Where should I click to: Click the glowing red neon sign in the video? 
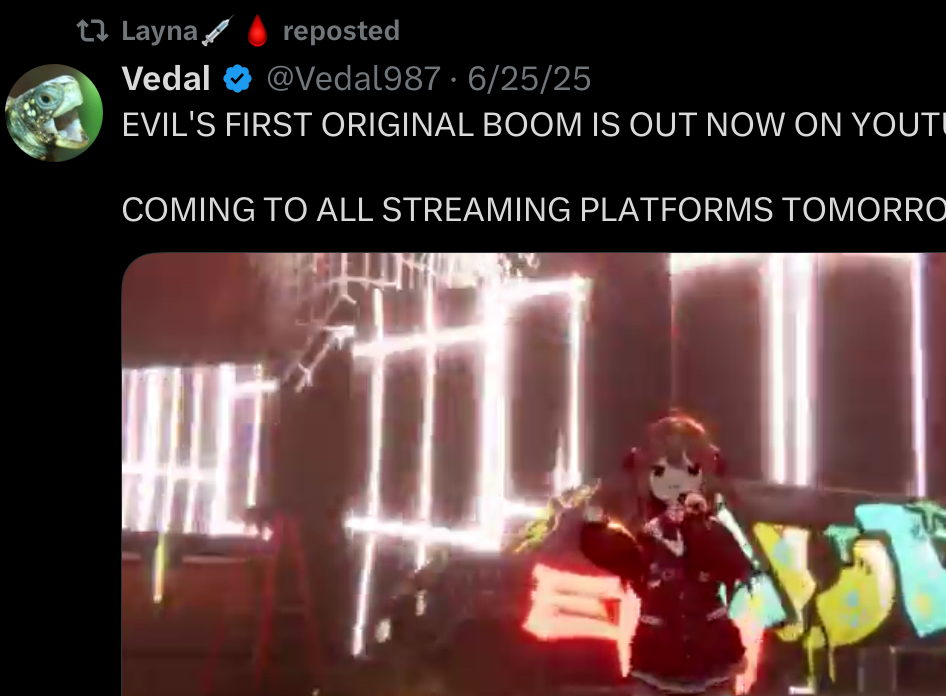click(573, 600)
